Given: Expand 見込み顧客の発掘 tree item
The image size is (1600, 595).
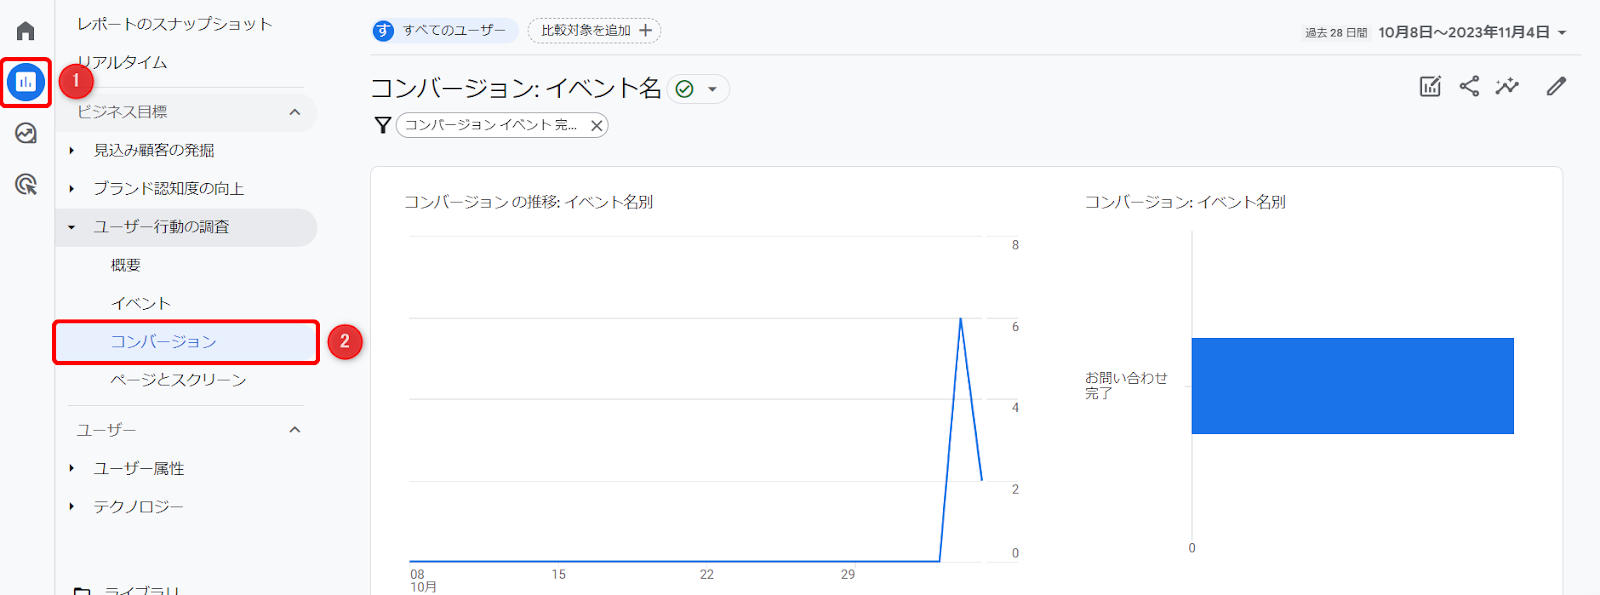Looking at the screenshot, I should pyautogui.click(x=72, y=151).
